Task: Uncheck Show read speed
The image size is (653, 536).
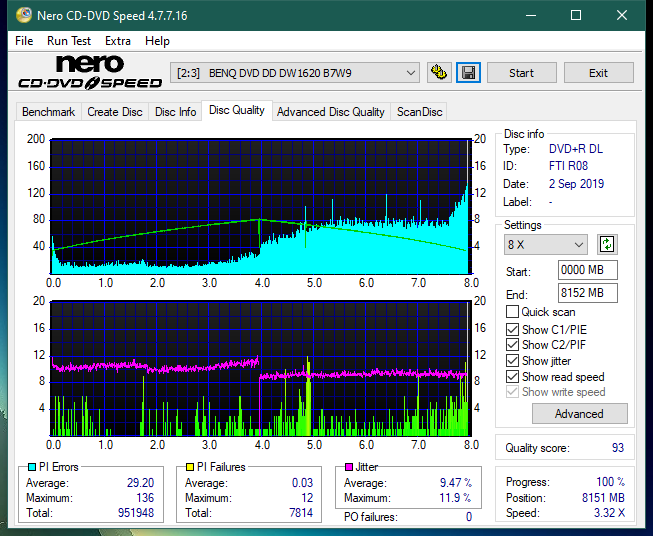Action: click(512, 376)
